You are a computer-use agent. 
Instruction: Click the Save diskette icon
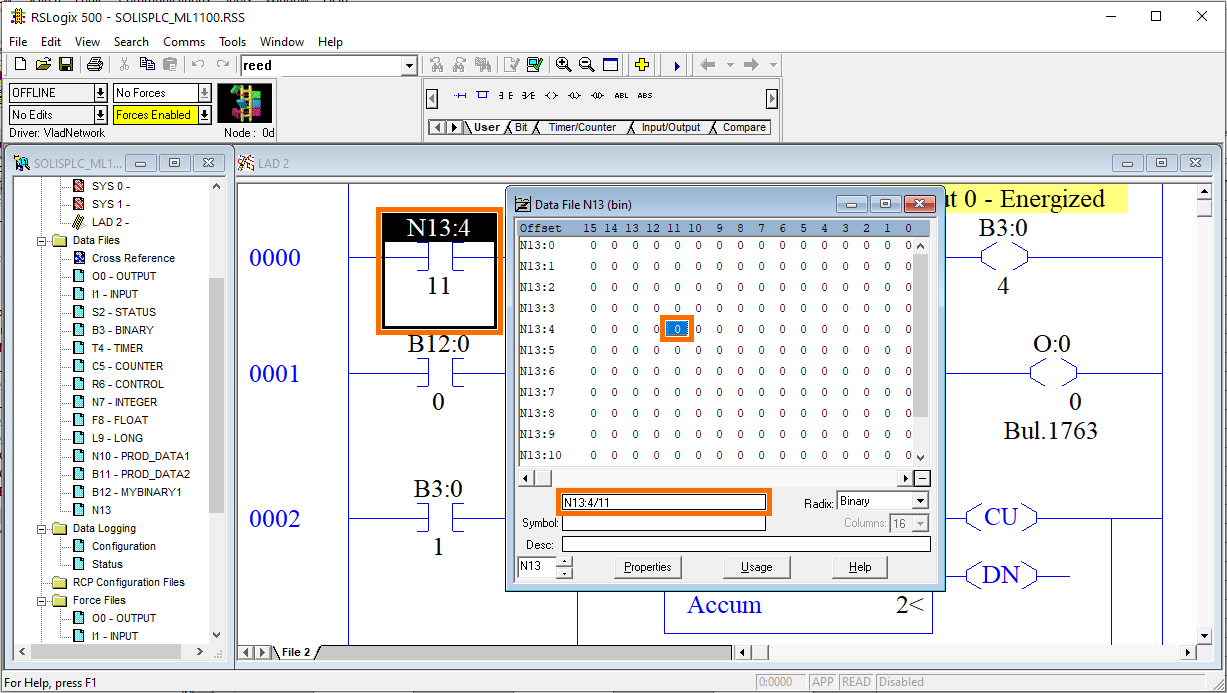pyautogui.click(x=66, y=65)
